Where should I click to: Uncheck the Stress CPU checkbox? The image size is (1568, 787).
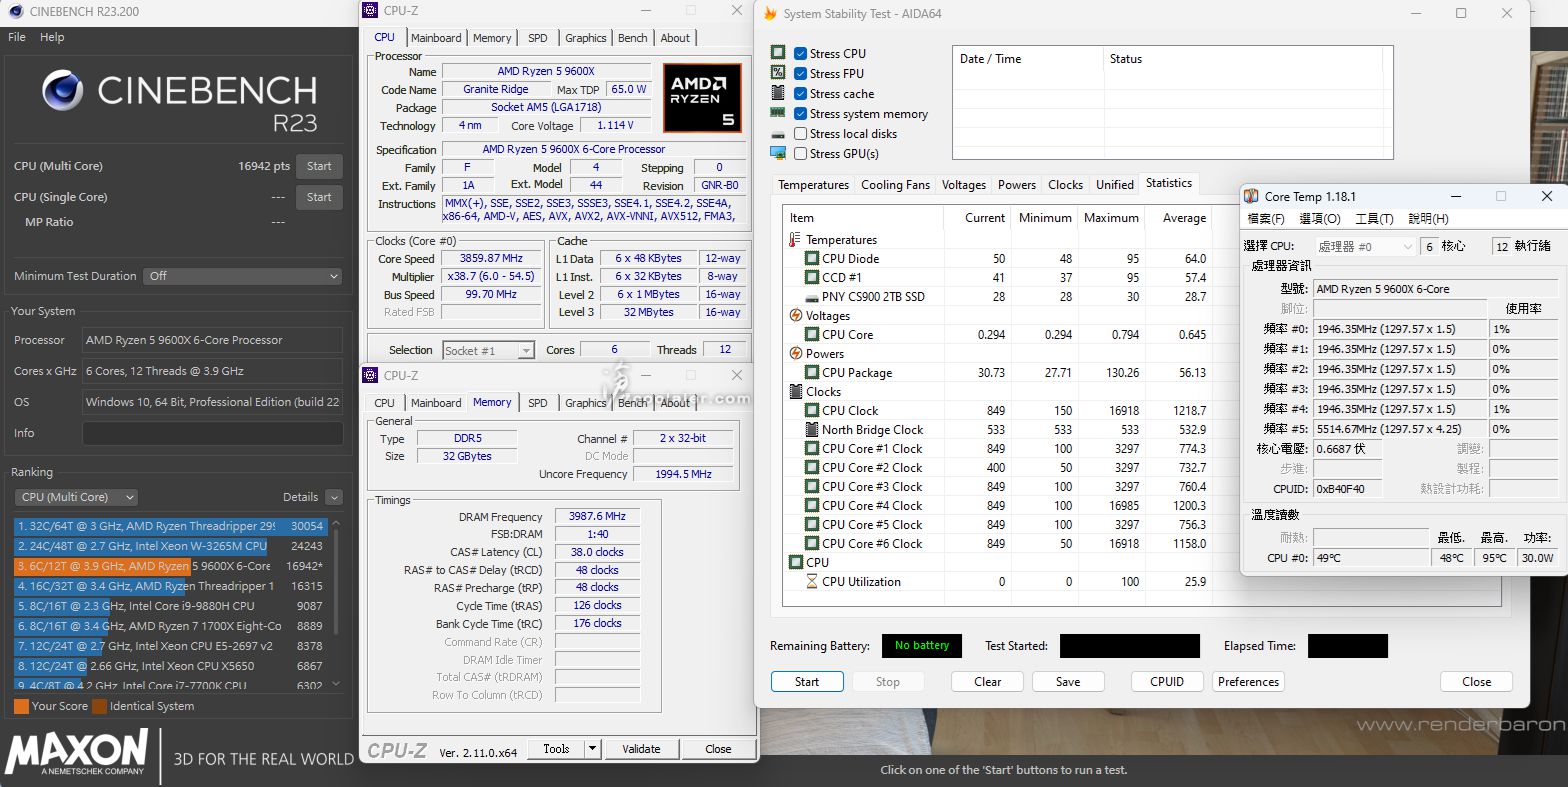tap(801, 53)
